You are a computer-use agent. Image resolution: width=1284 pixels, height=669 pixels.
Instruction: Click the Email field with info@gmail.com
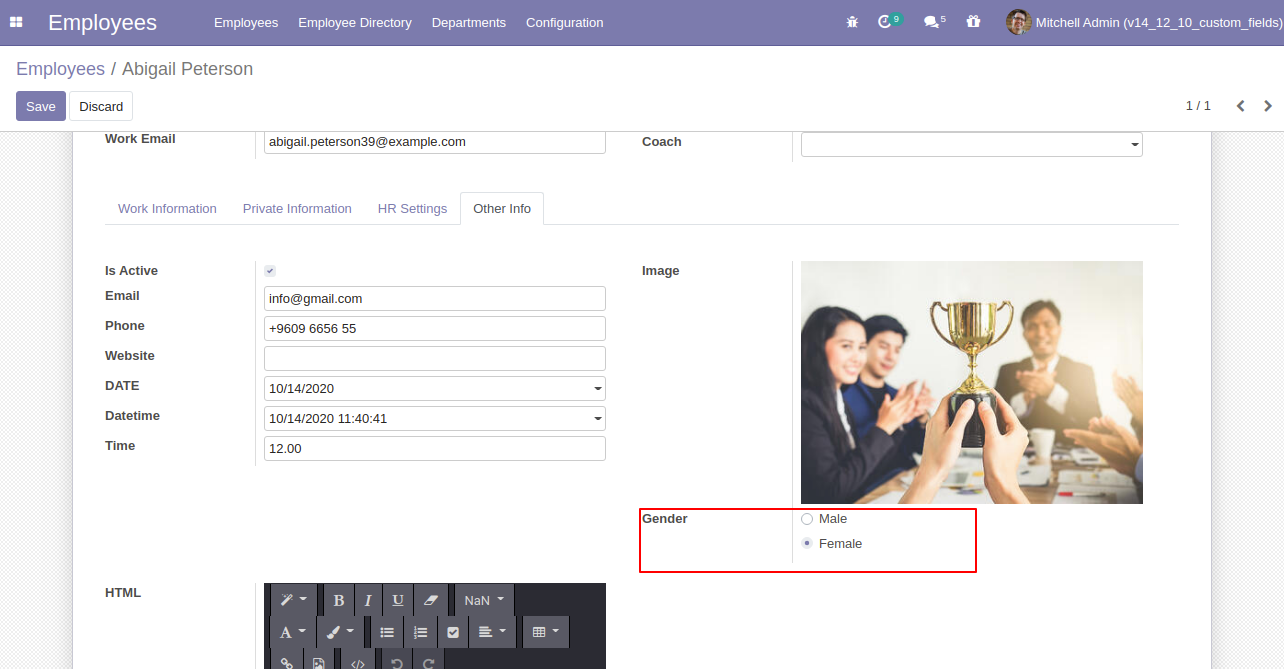[x=435, y=298]
